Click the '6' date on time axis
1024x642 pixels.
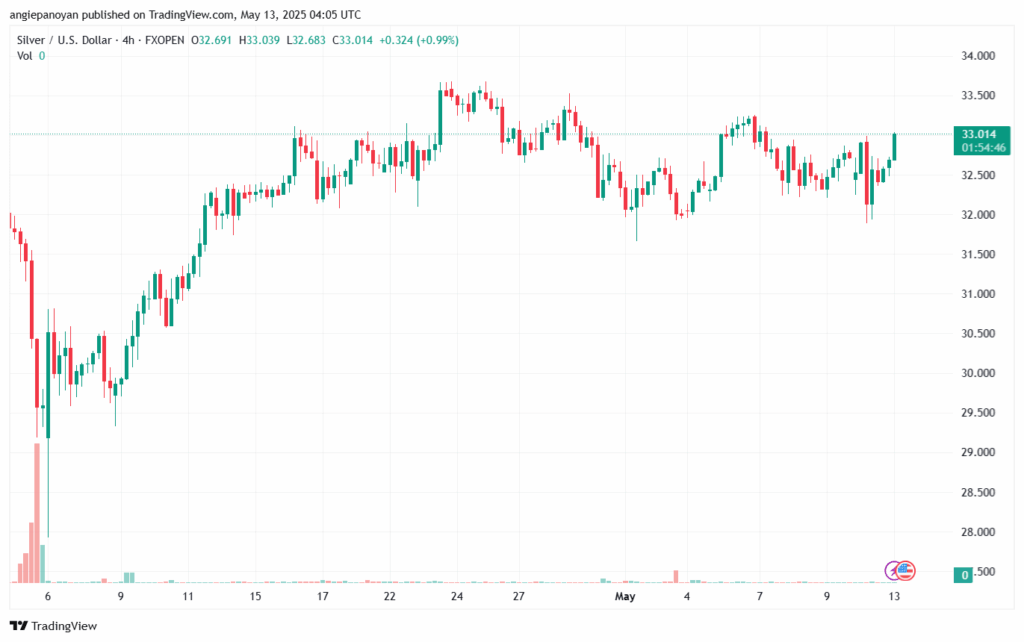[x=48, y=597]
